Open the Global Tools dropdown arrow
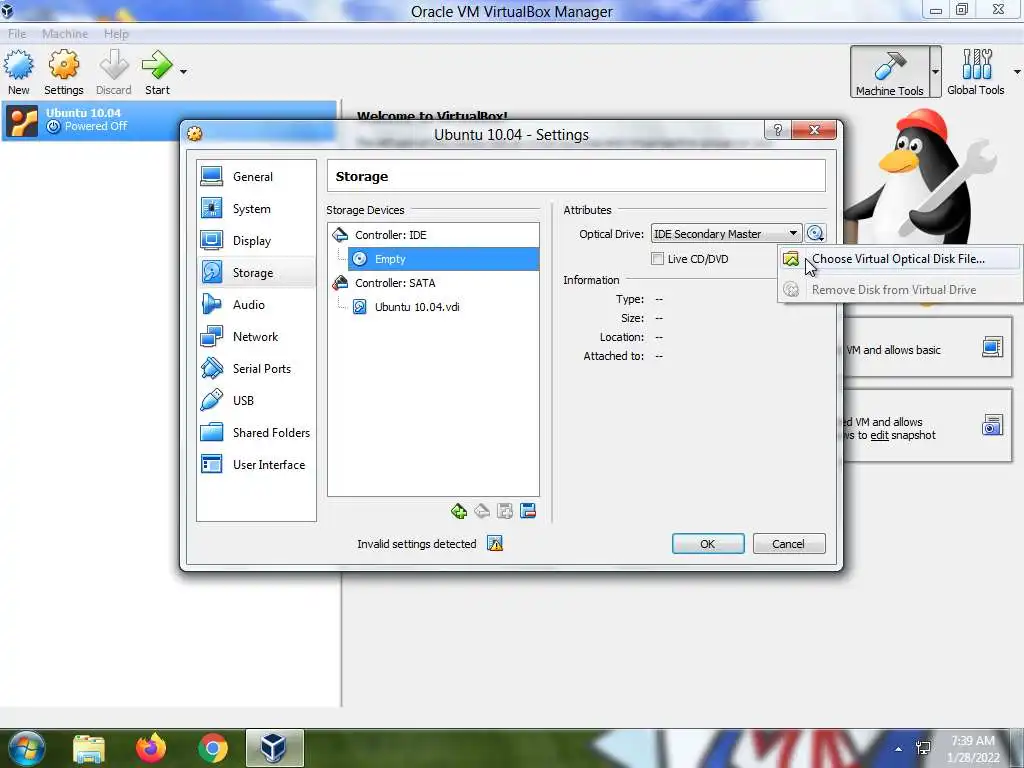Image resolution: width=1024 pixels, height=768 pixels. (1017, 72)
